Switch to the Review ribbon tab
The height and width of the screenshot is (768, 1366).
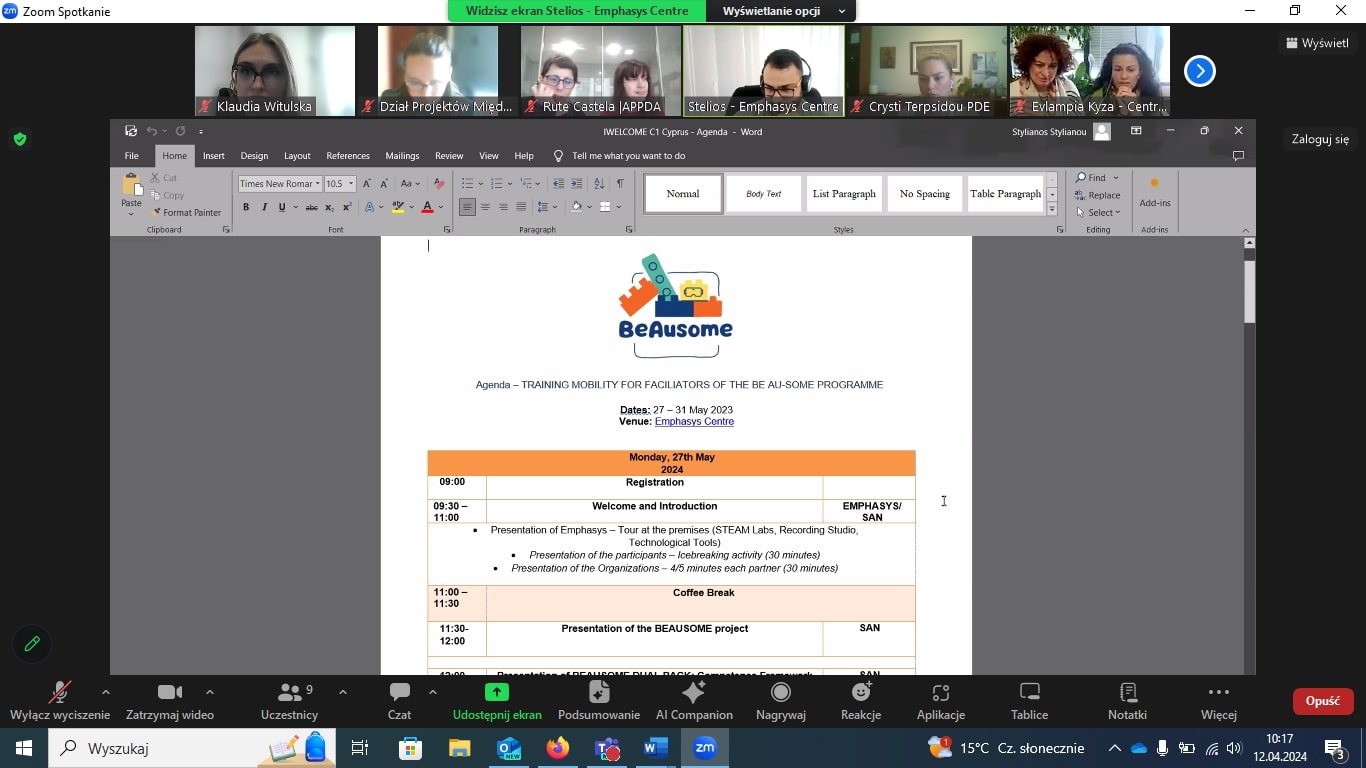coord(449,156)
